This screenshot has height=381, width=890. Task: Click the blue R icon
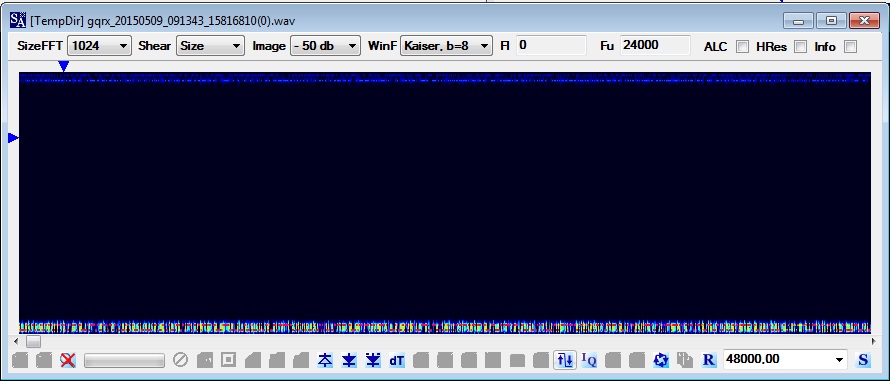(709, 360)
